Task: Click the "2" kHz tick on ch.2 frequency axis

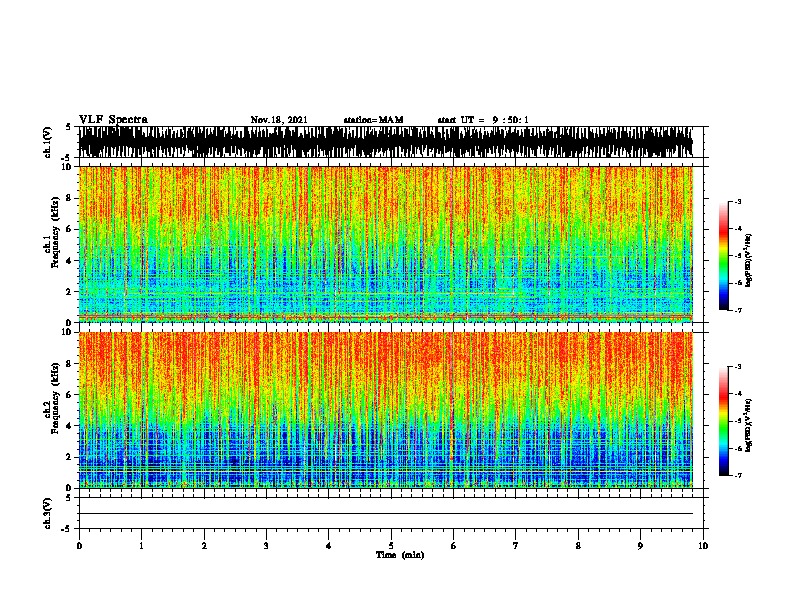Action: (x=69, y=457)
